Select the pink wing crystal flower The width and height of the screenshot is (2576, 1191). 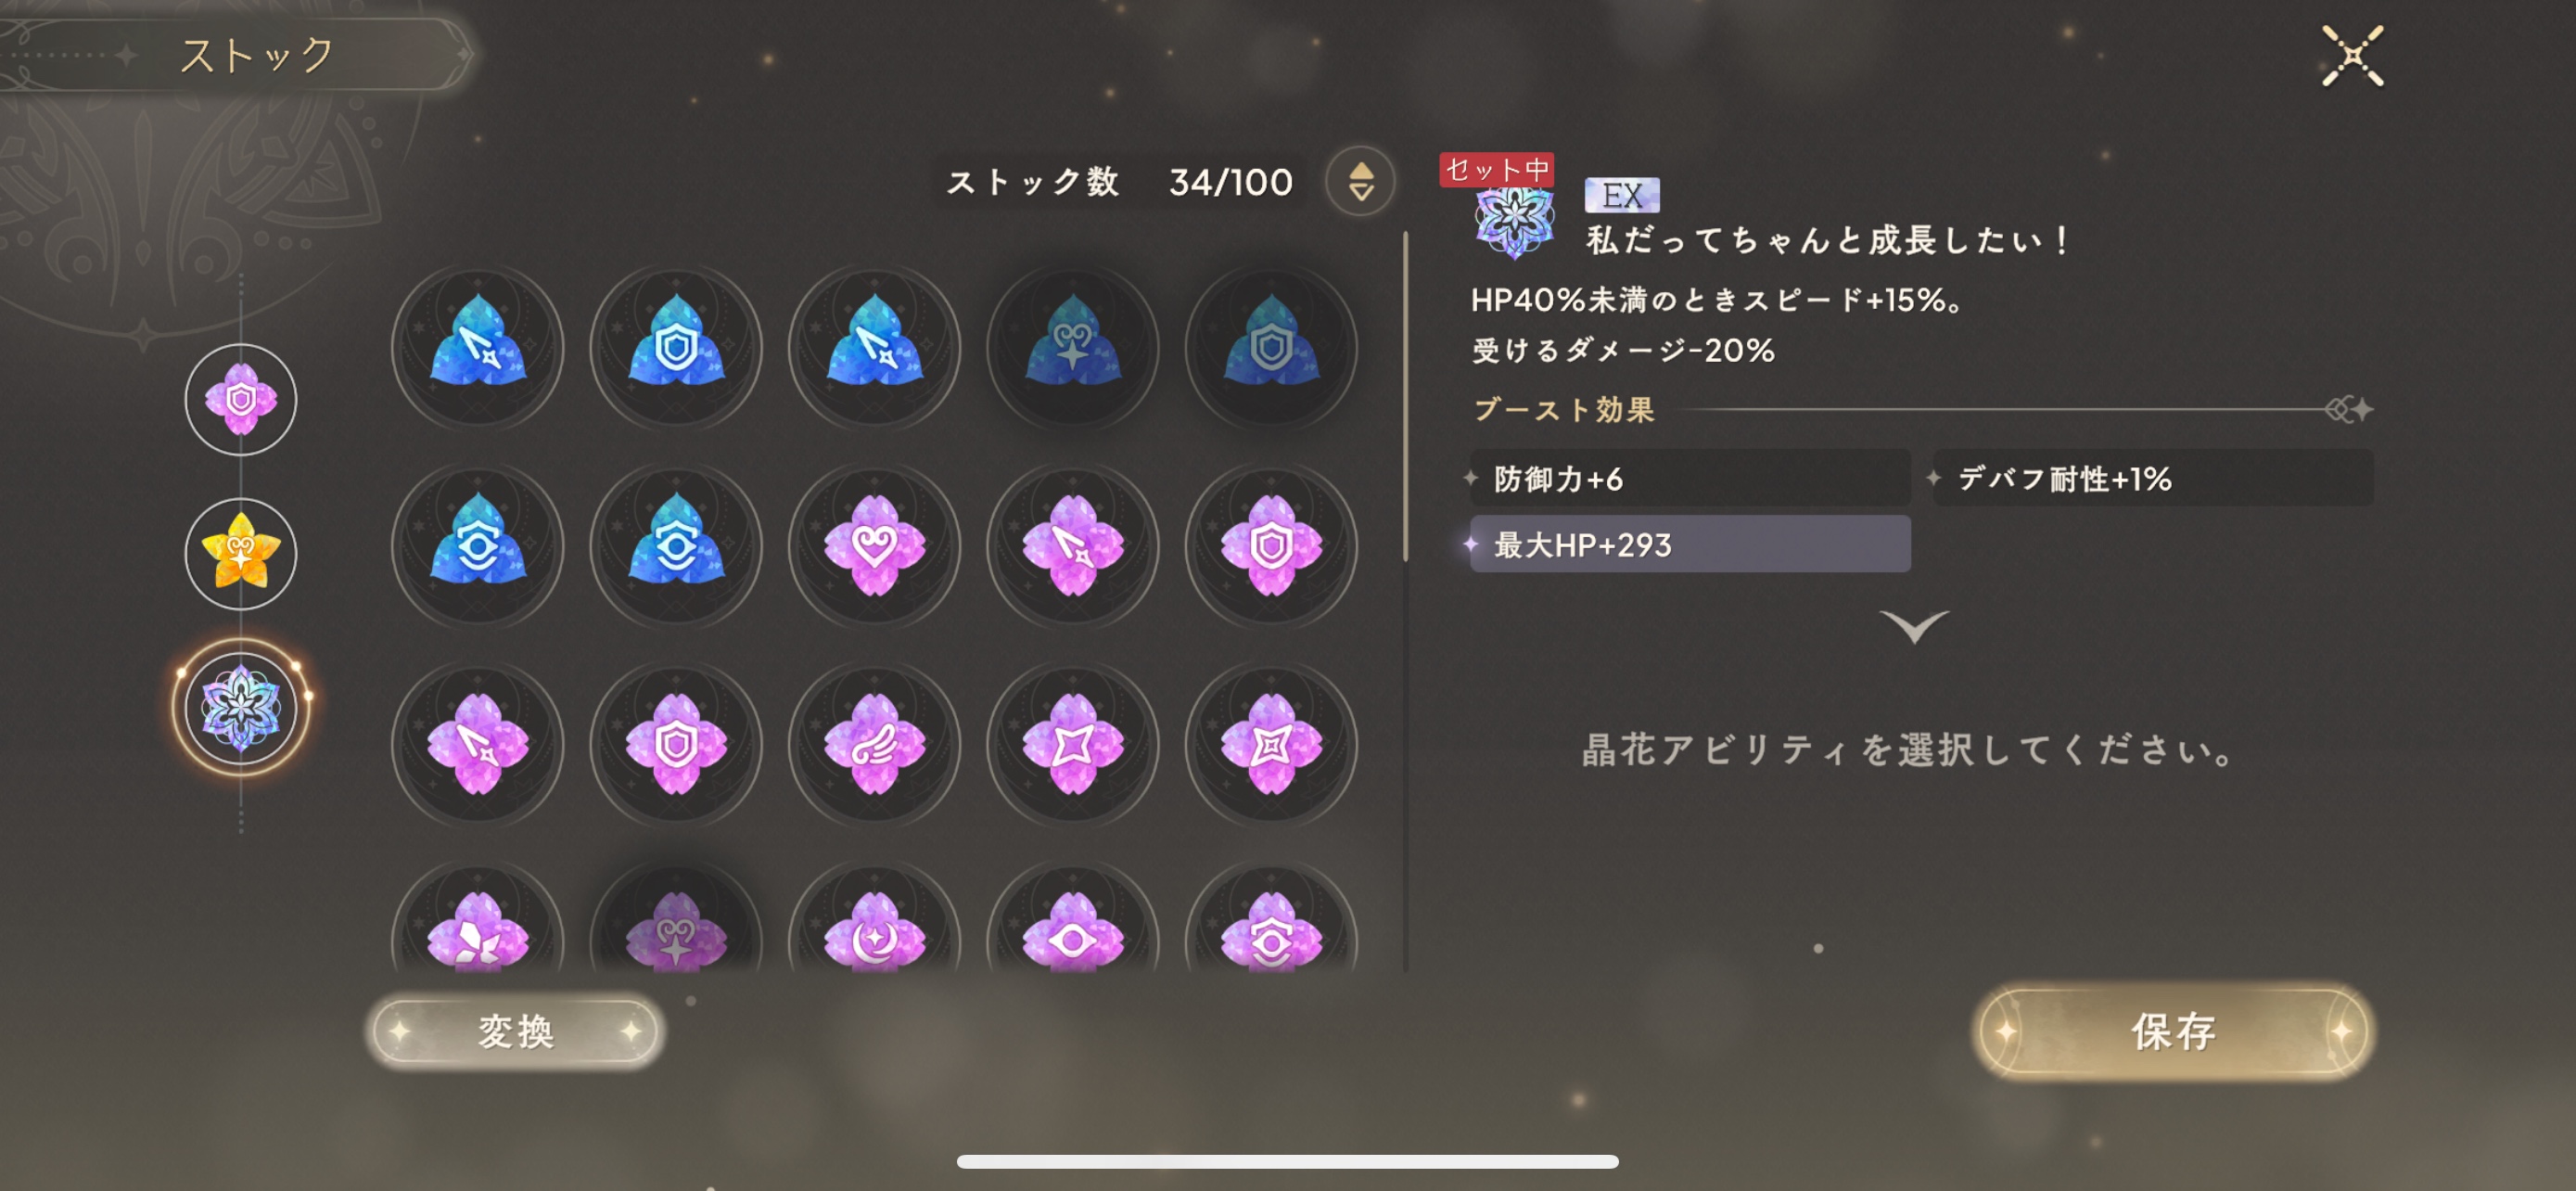pyautogui.click(x=874, y=744)
